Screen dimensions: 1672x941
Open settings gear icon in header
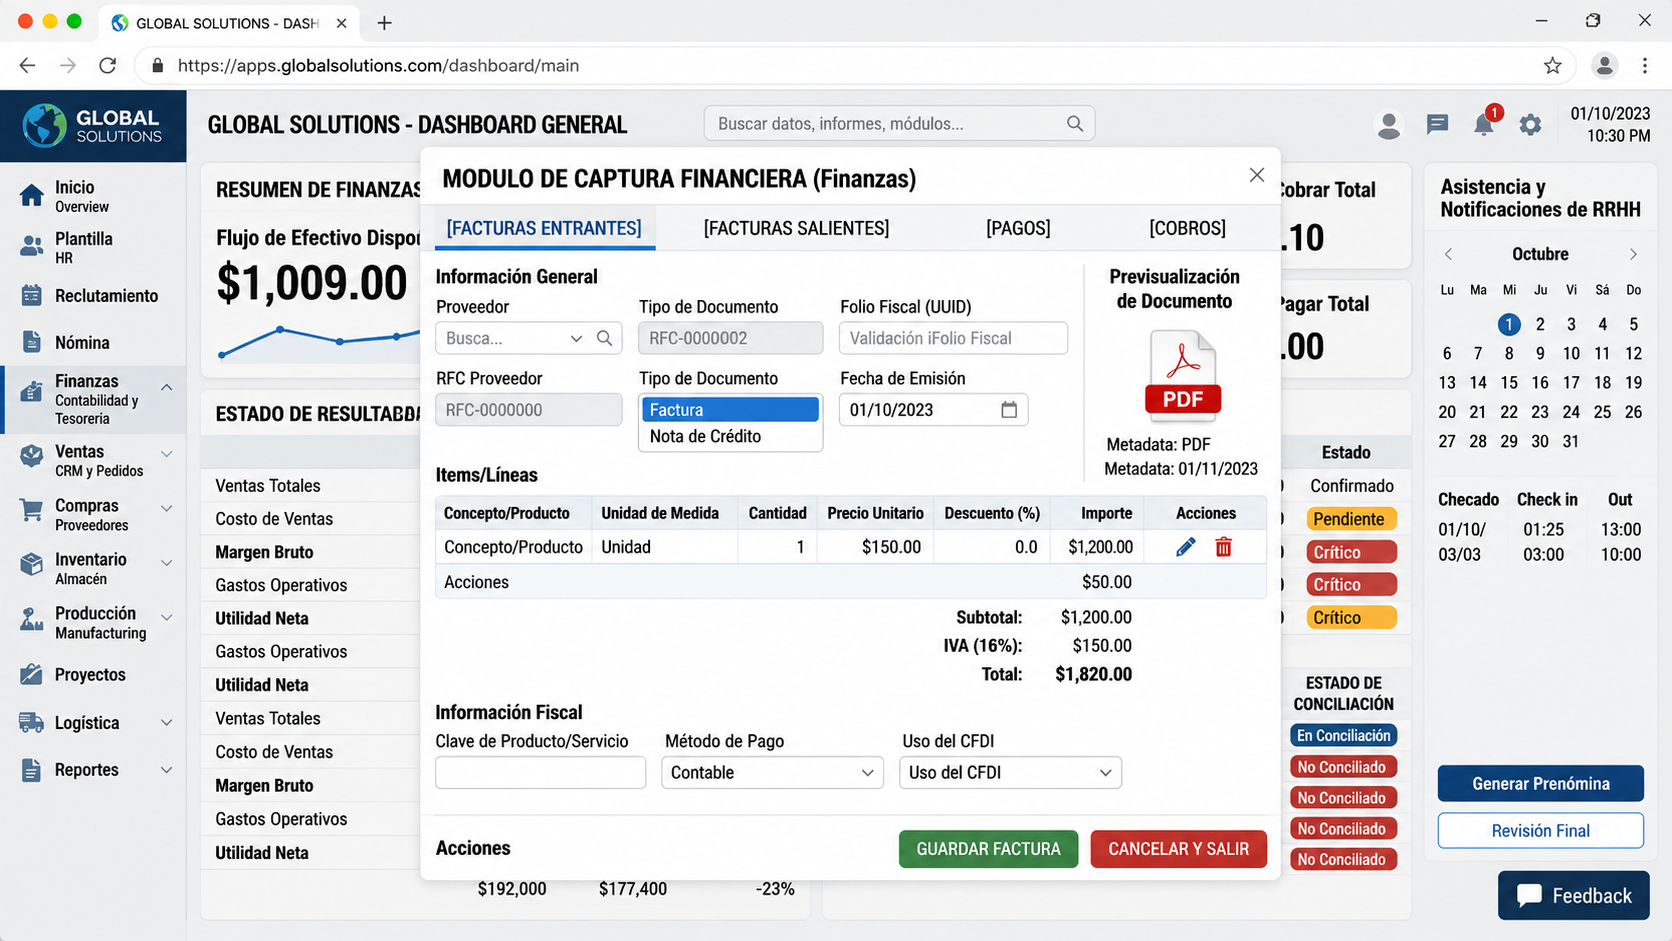(x=1530, y=125)
